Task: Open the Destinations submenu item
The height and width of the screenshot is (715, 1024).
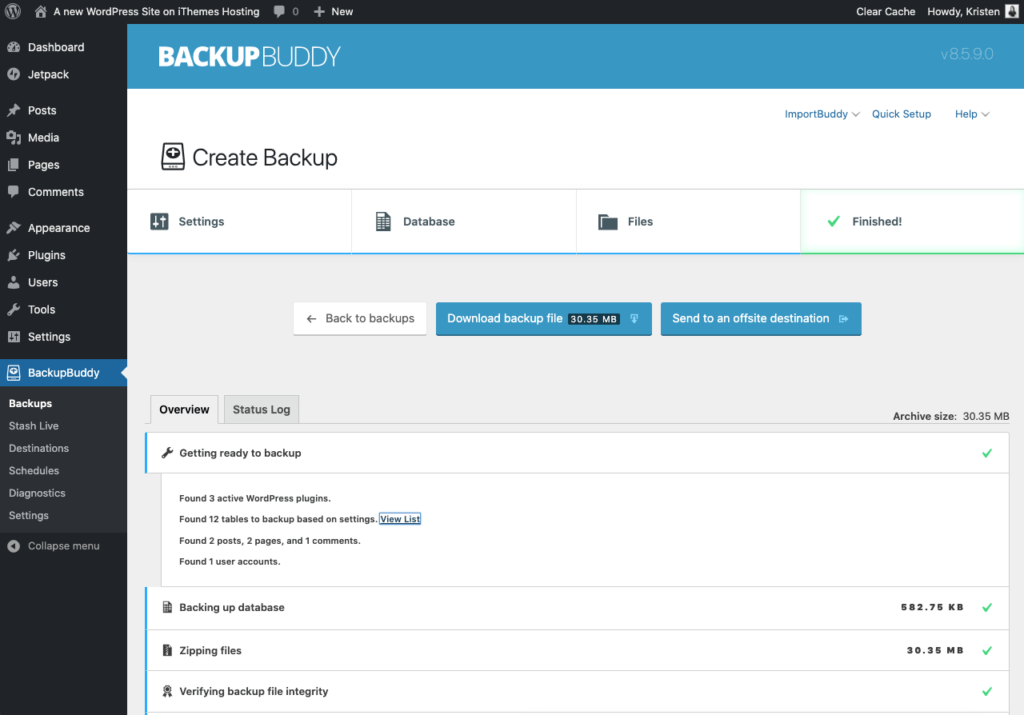Action: tap(39, 448)
